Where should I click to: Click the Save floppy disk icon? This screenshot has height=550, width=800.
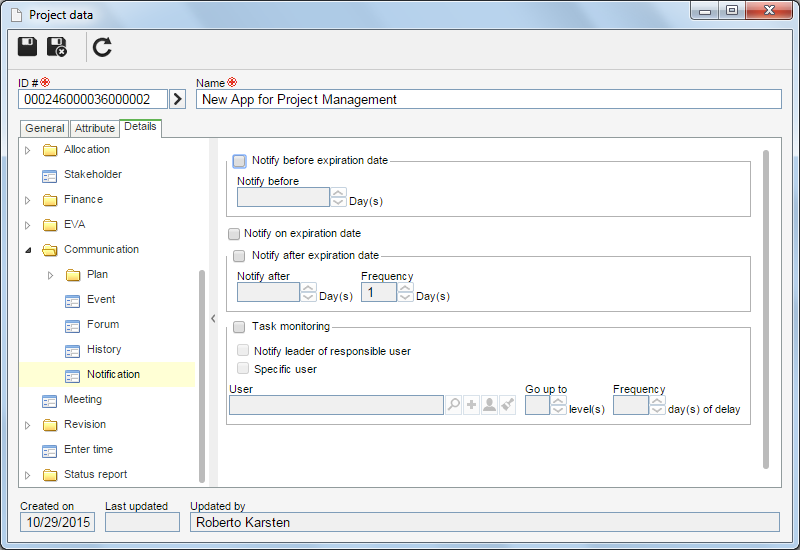click(28, 47)
